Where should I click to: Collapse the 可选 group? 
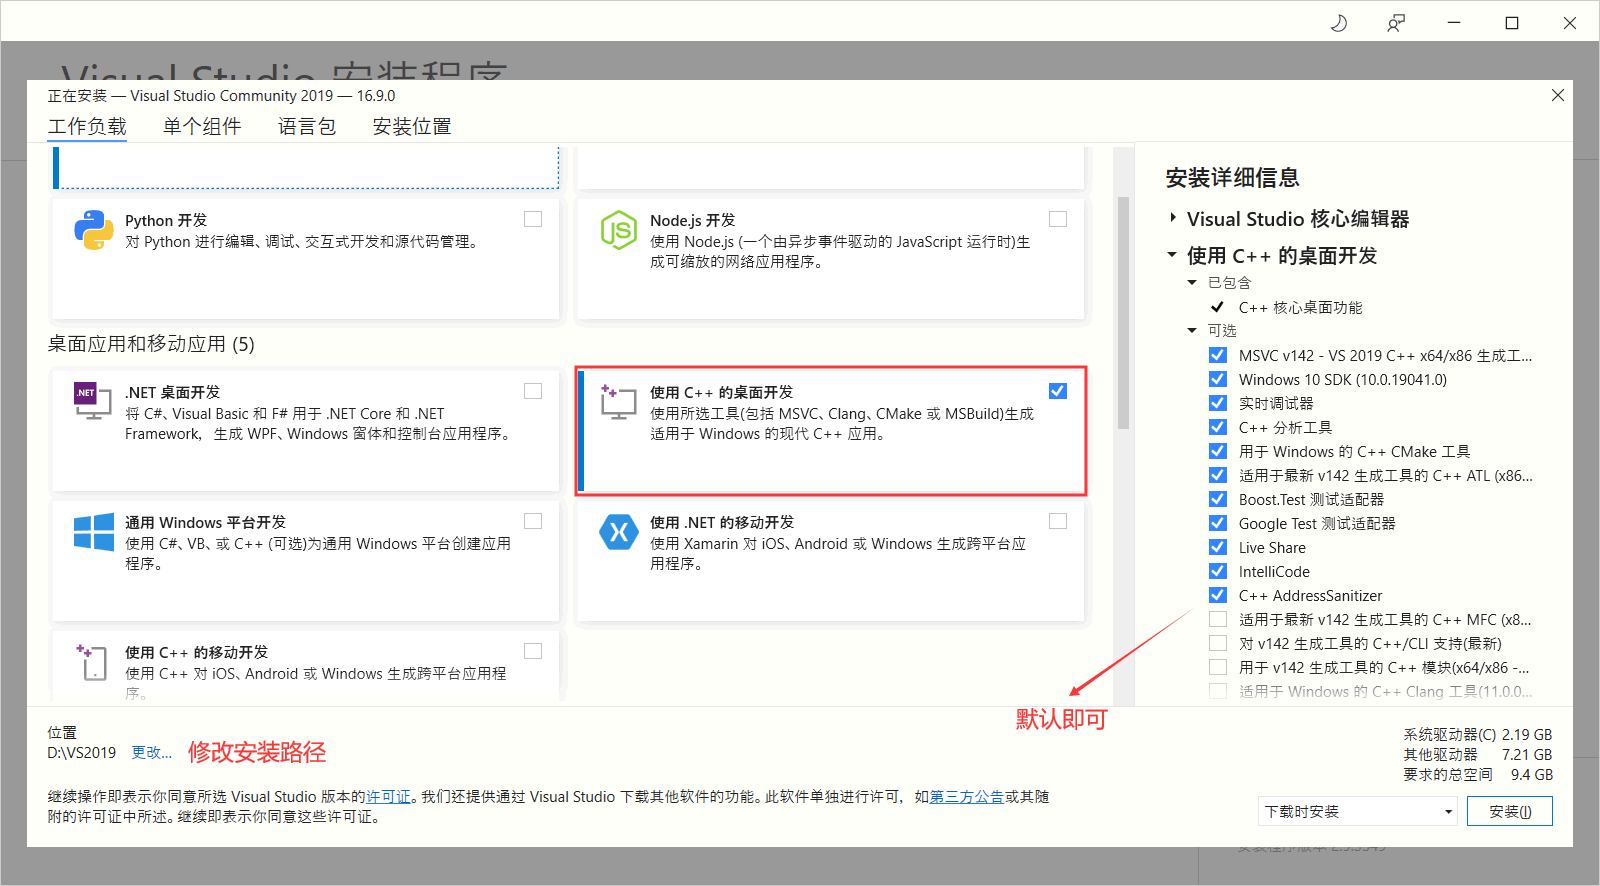[x=1192, y=330]
